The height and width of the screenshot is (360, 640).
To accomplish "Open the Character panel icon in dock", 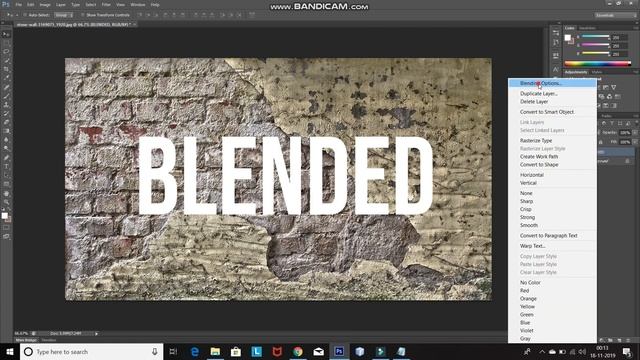I will coord(556,69).
